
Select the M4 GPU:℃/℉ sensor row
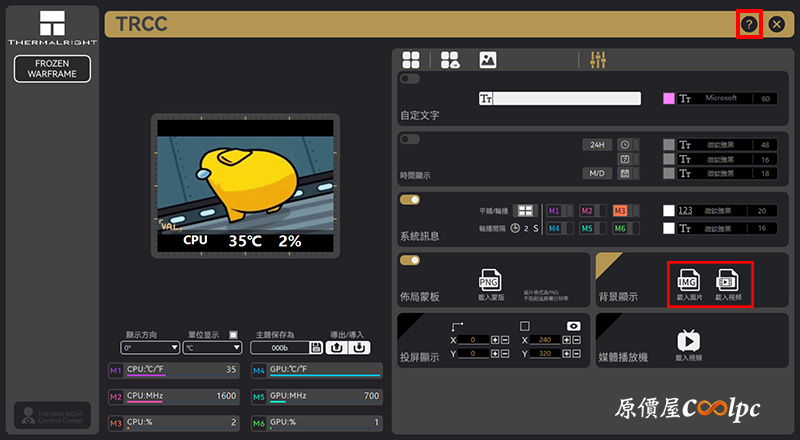point(317,370)
